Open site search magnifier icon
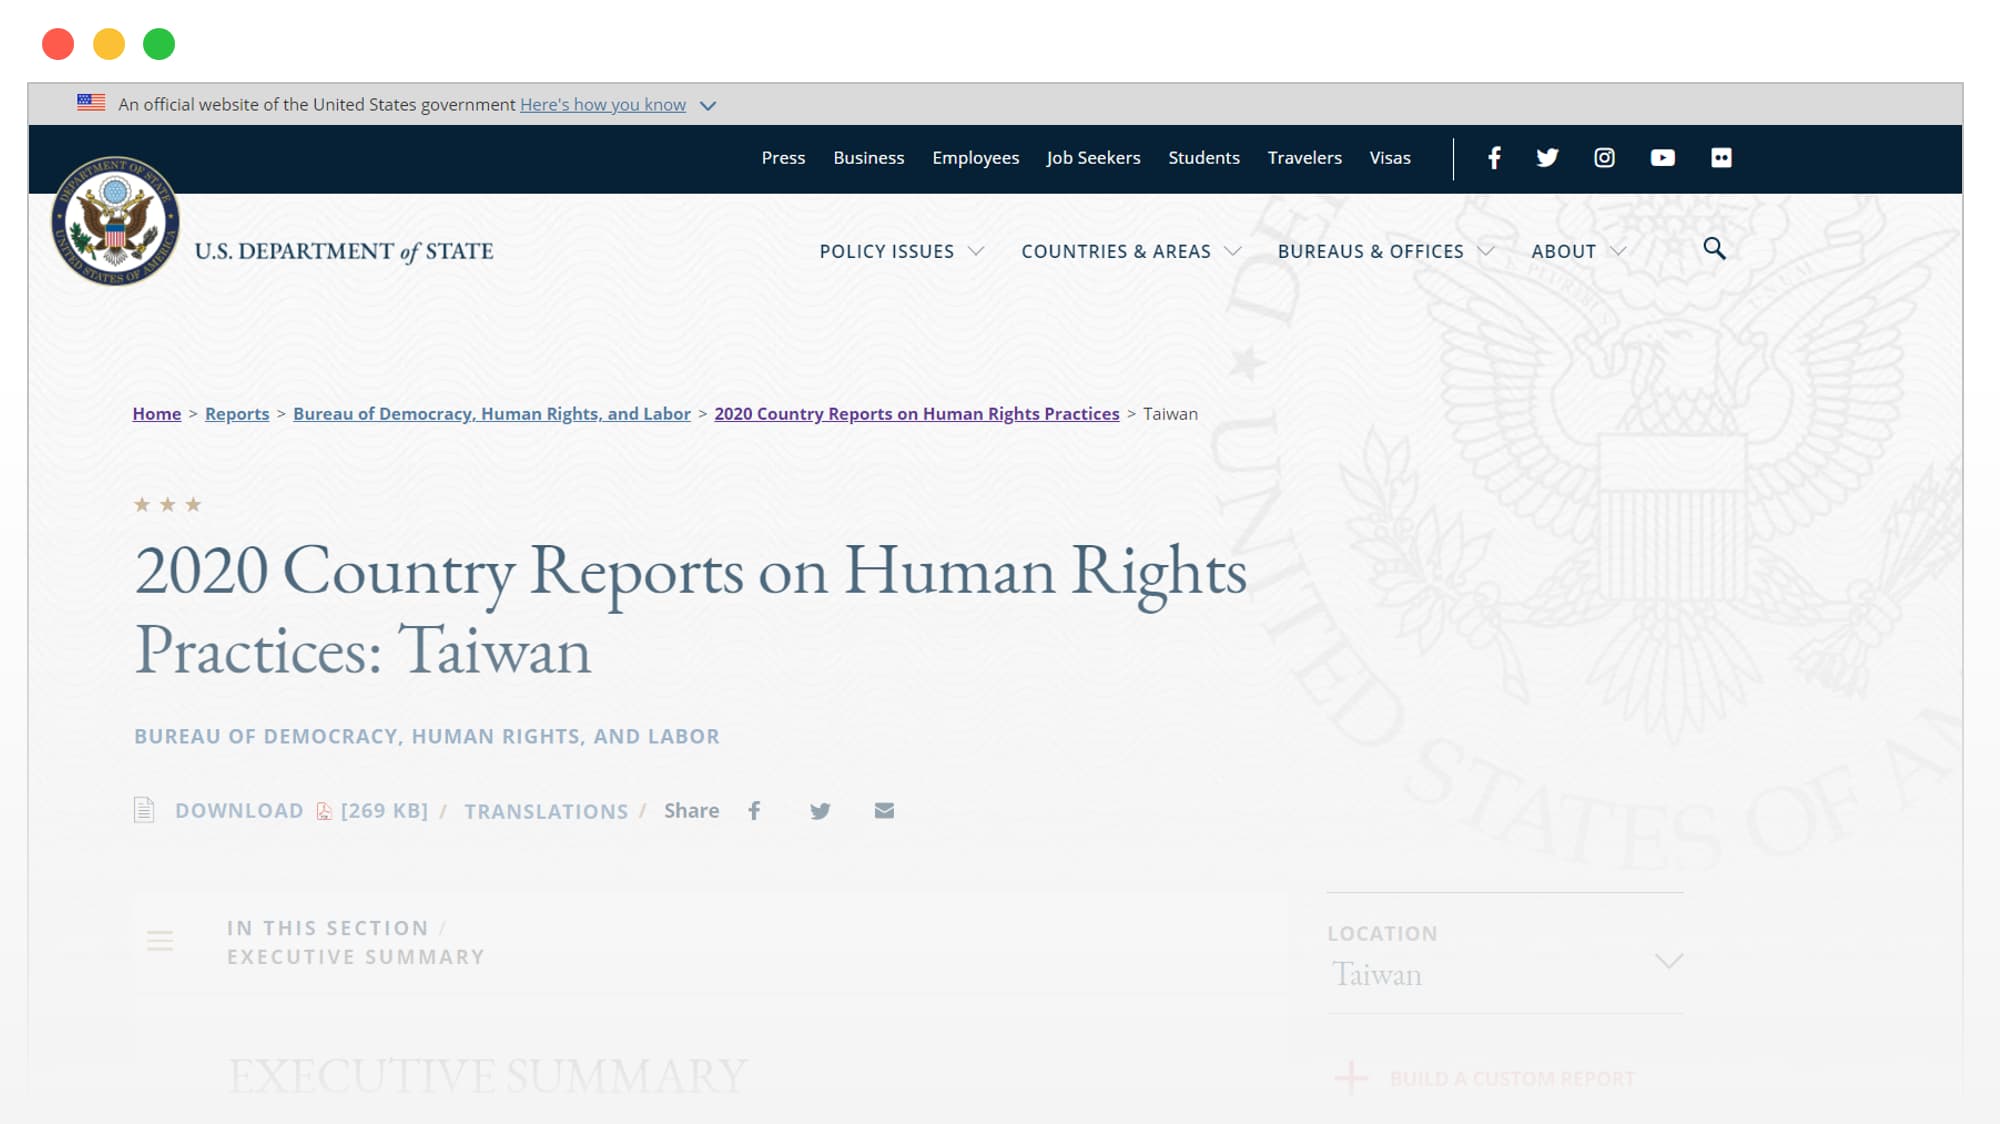This screenshot has width=2000, height=1124. click(x=1714, y=249)
